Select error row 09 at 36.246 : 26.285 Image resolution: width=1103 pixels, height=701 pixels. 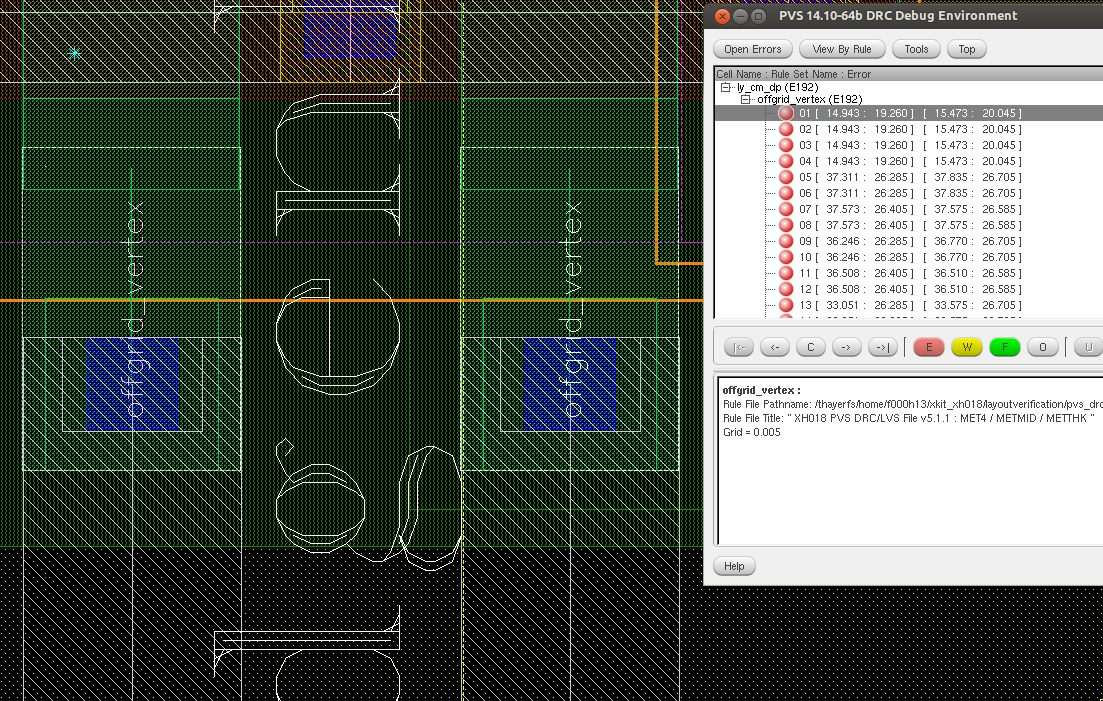pyautogui.click(x=910, y=241)
